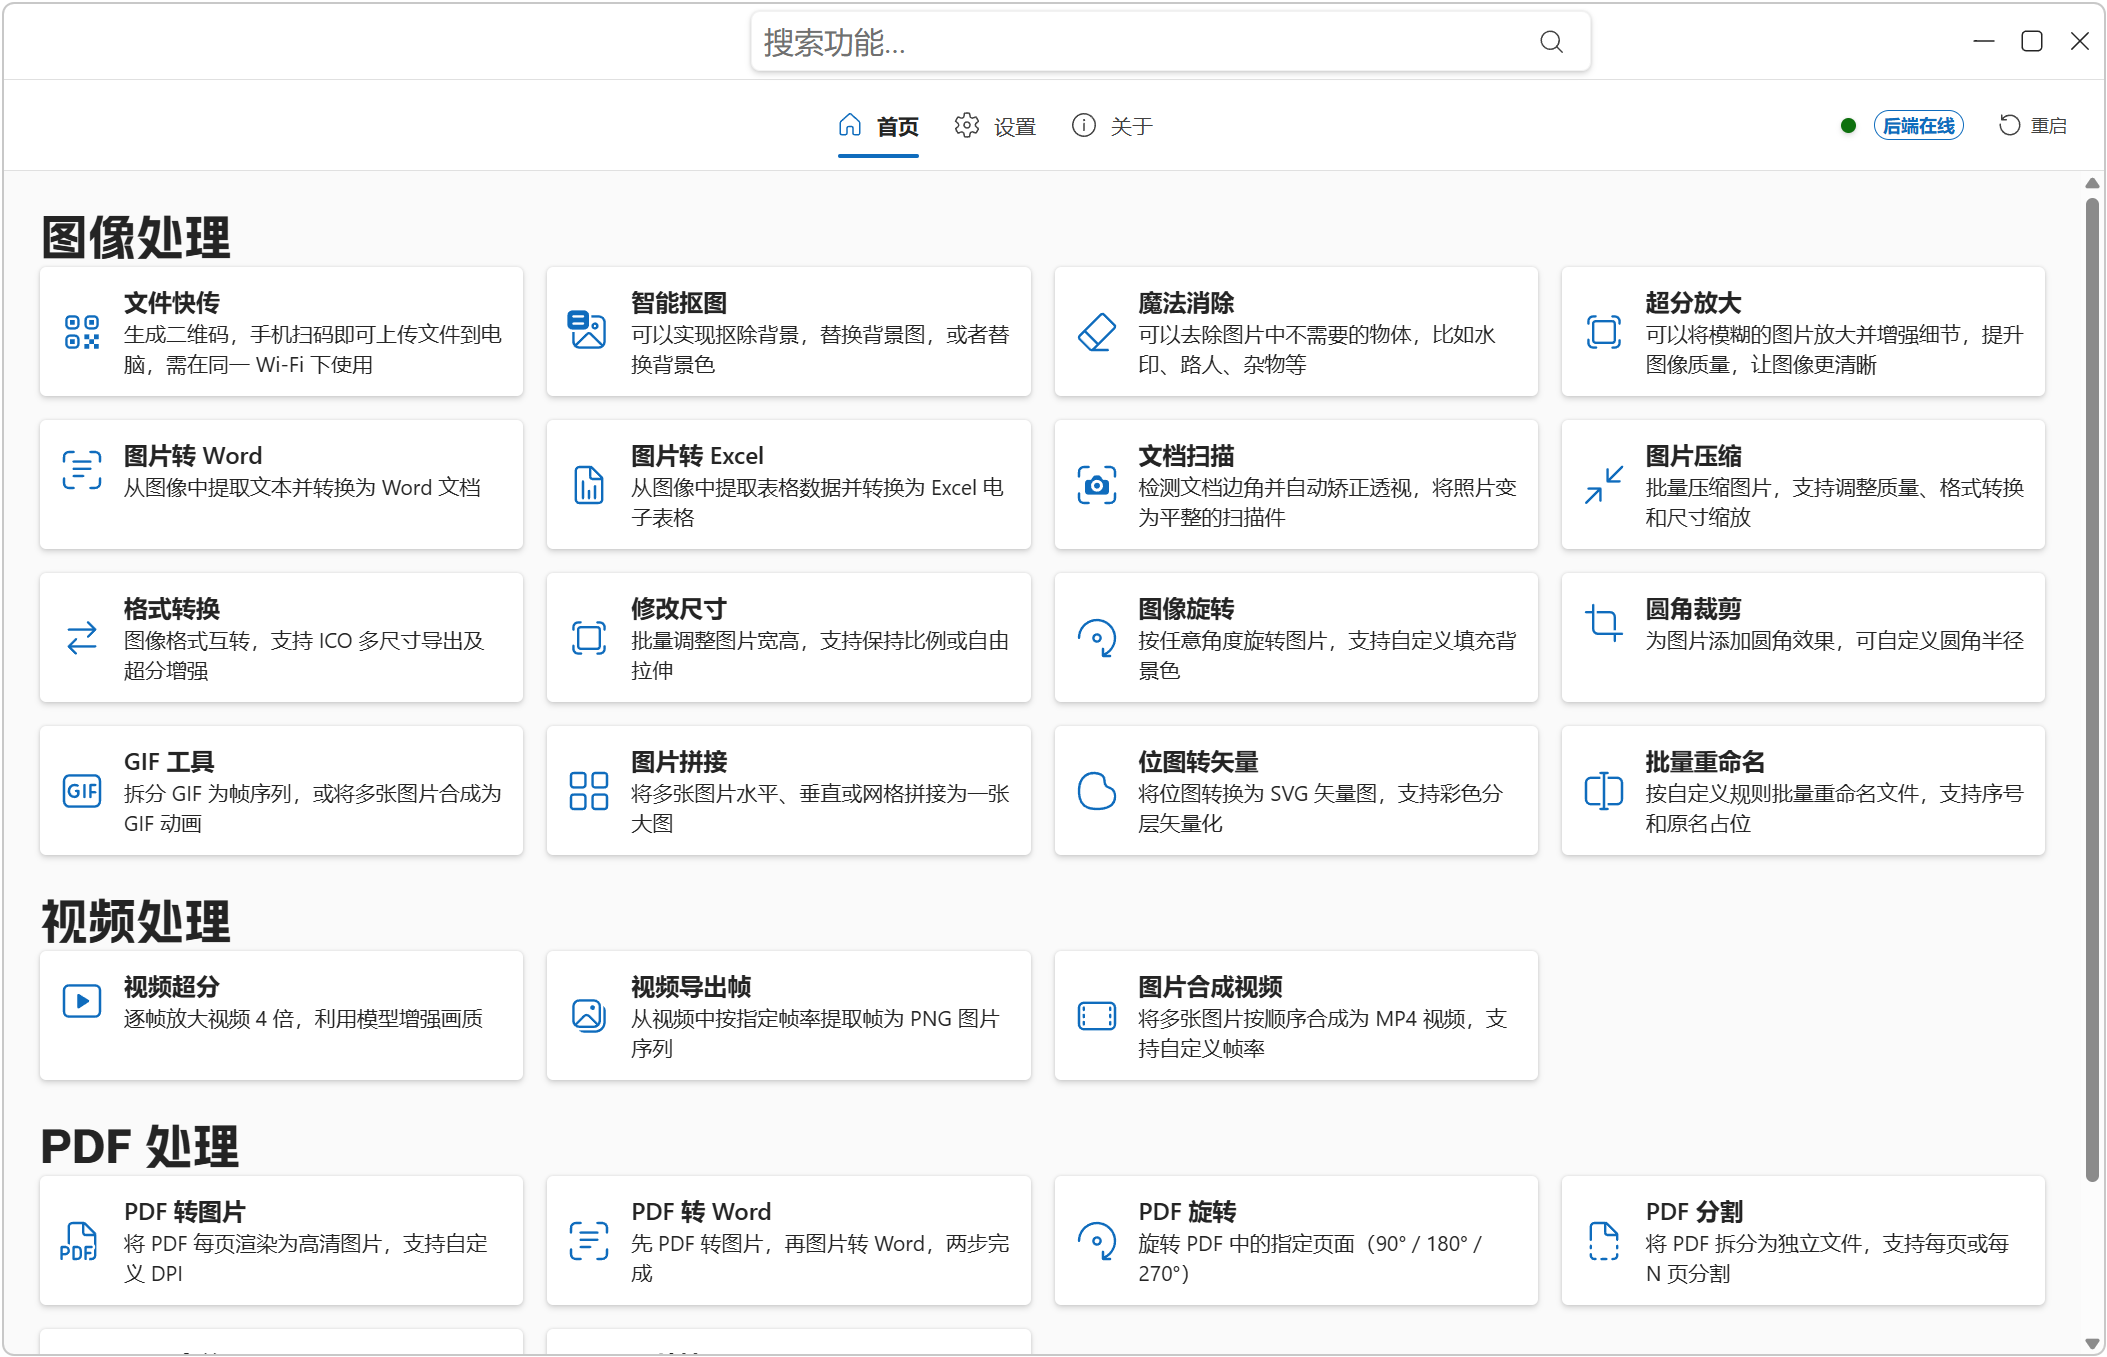Image resolution: width=2107 pixels, height=1357 pixels.
Task: Click the magnifier search icon
Action: [x=1551, y=42]
